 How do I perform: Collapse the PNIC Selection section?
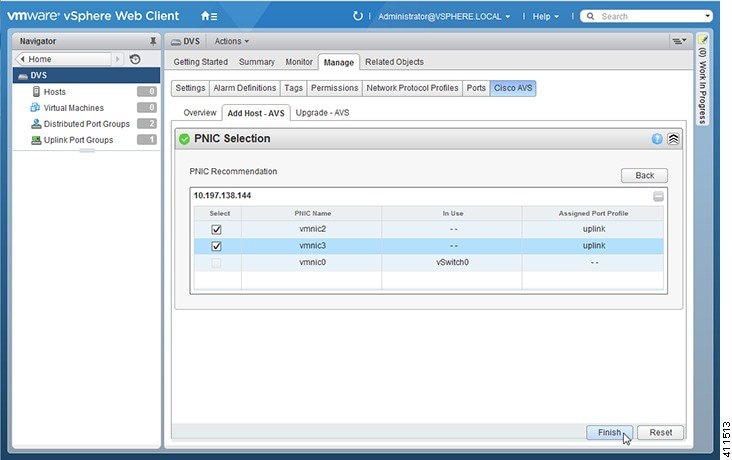[673, 139]
